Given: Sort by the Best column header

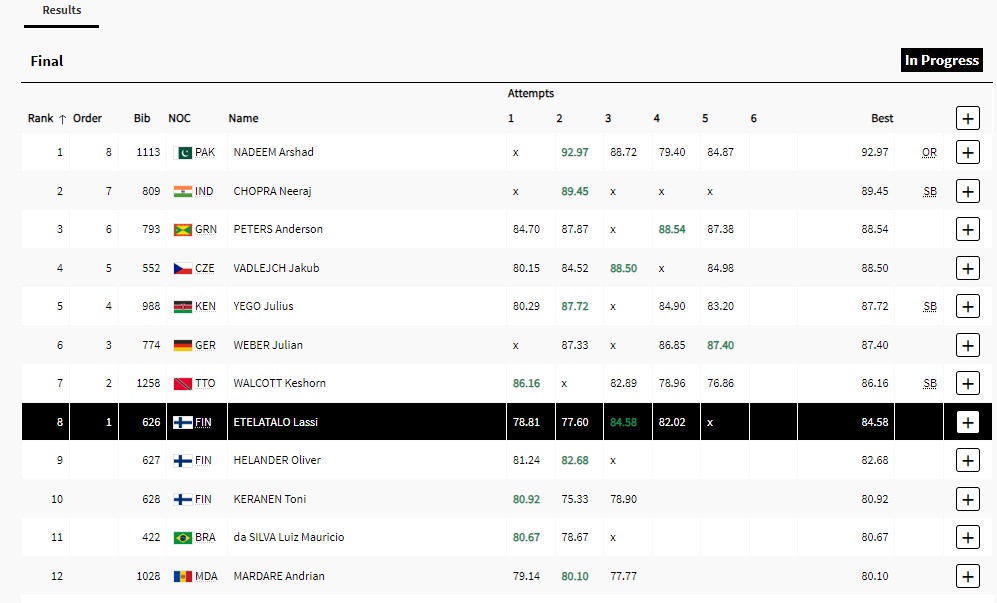Looking at the screenshot, I should (882, 118).
